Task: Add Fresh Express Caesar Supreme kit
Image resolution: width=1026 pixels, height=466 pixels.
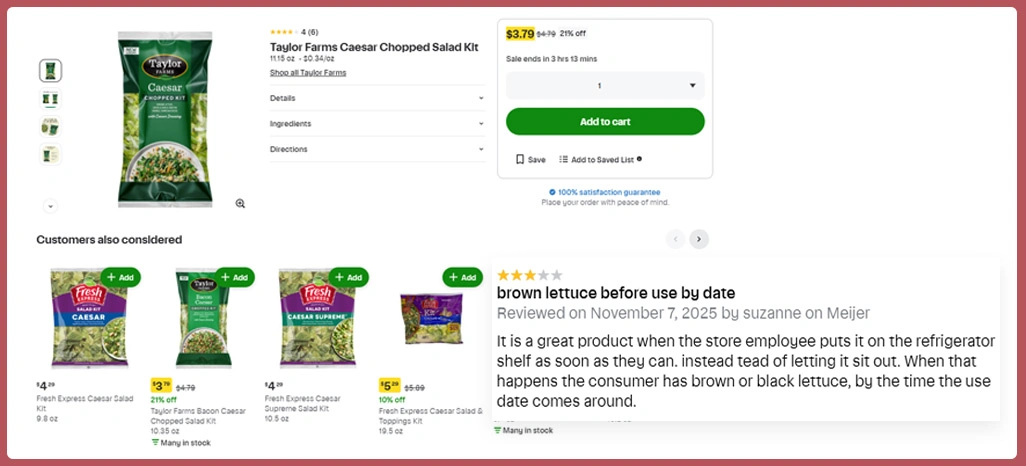Action: pyautogui.click(x=348, y=277)
